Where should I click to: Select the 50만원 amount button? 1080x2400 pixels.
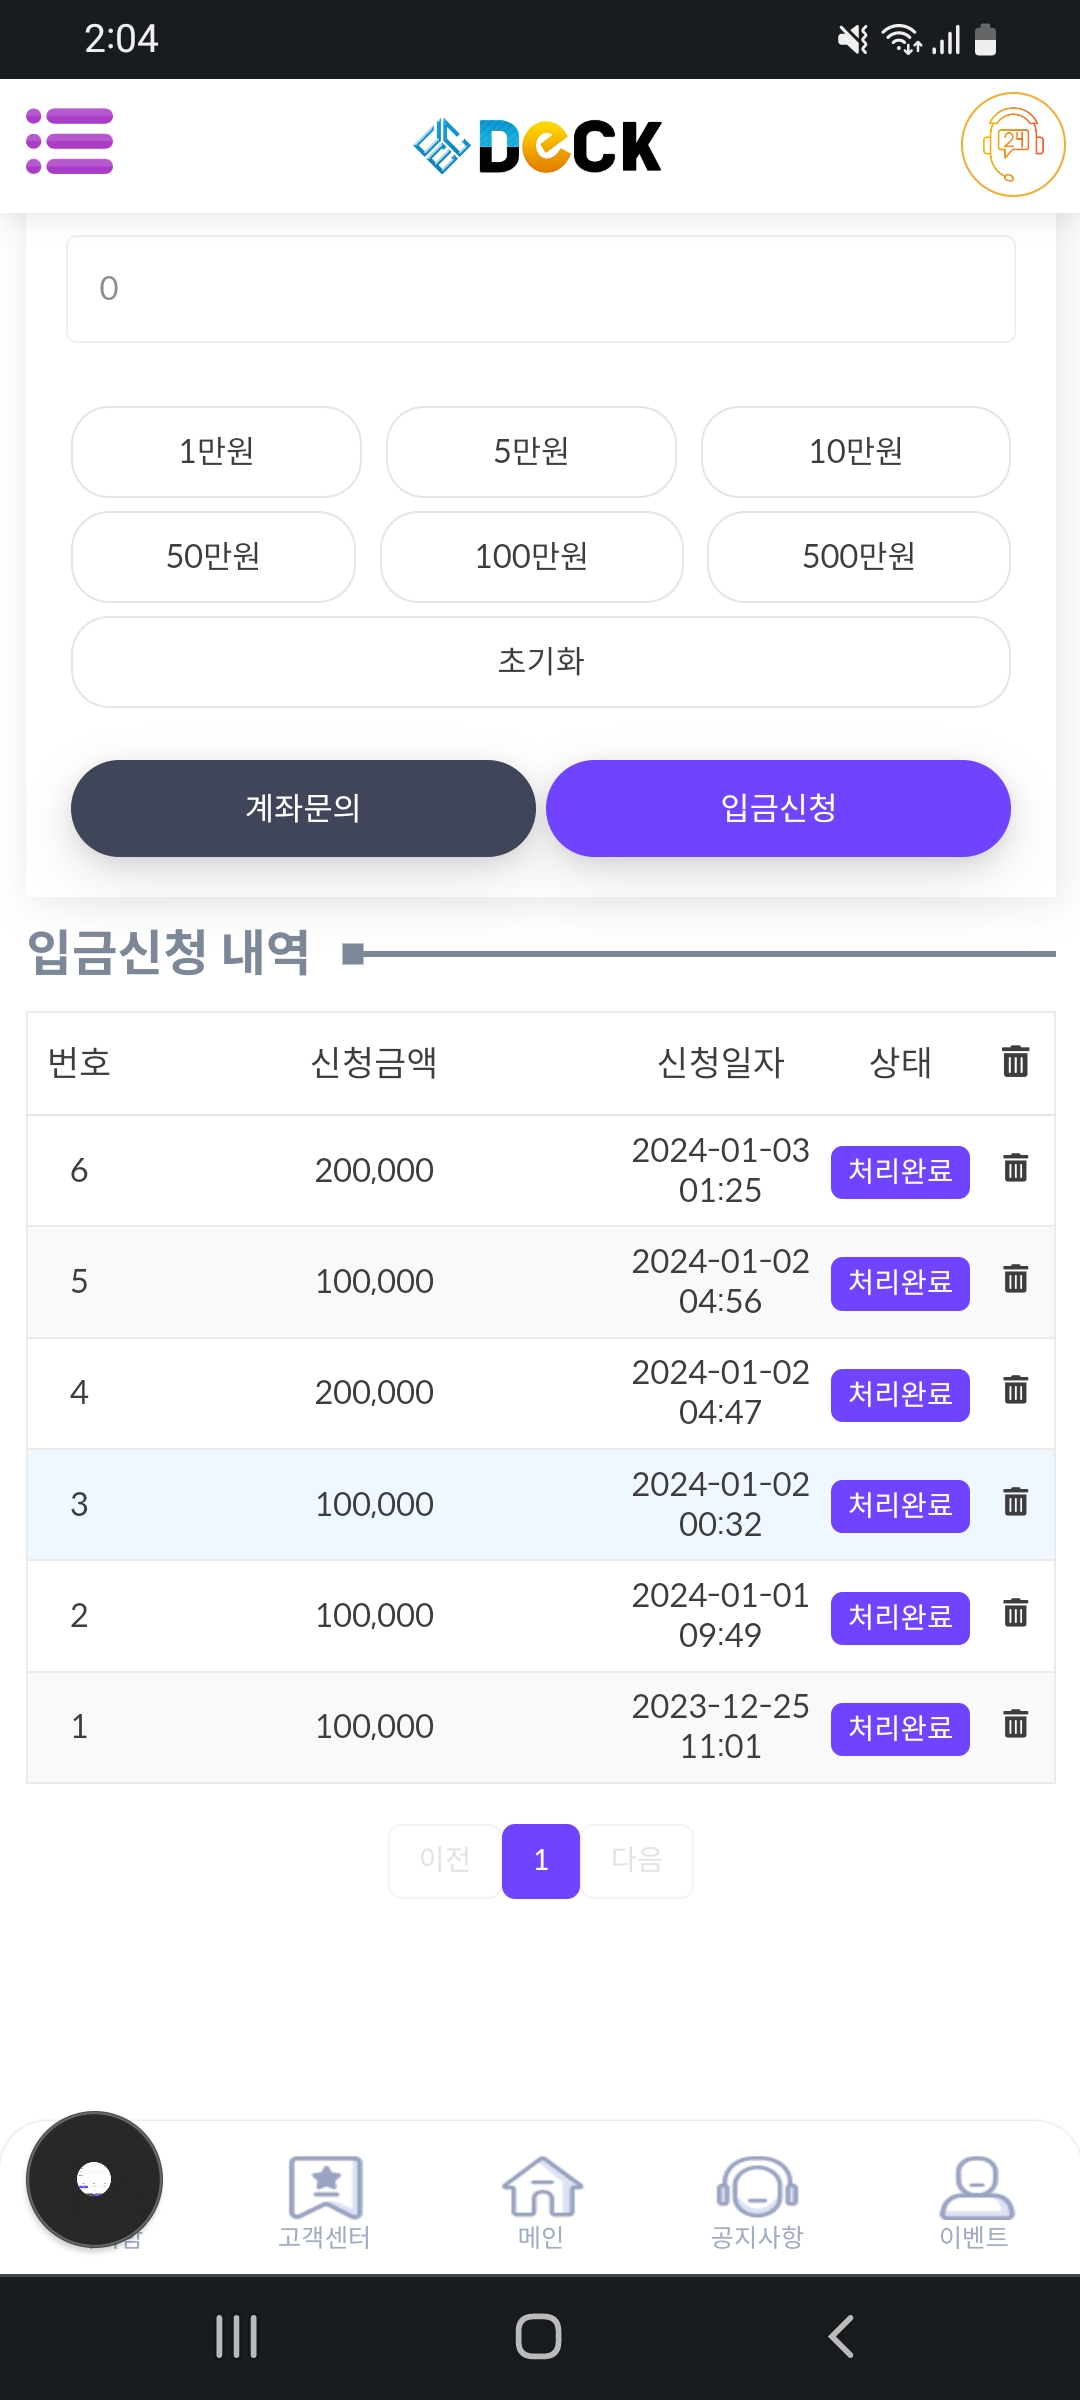pos(213,557)
